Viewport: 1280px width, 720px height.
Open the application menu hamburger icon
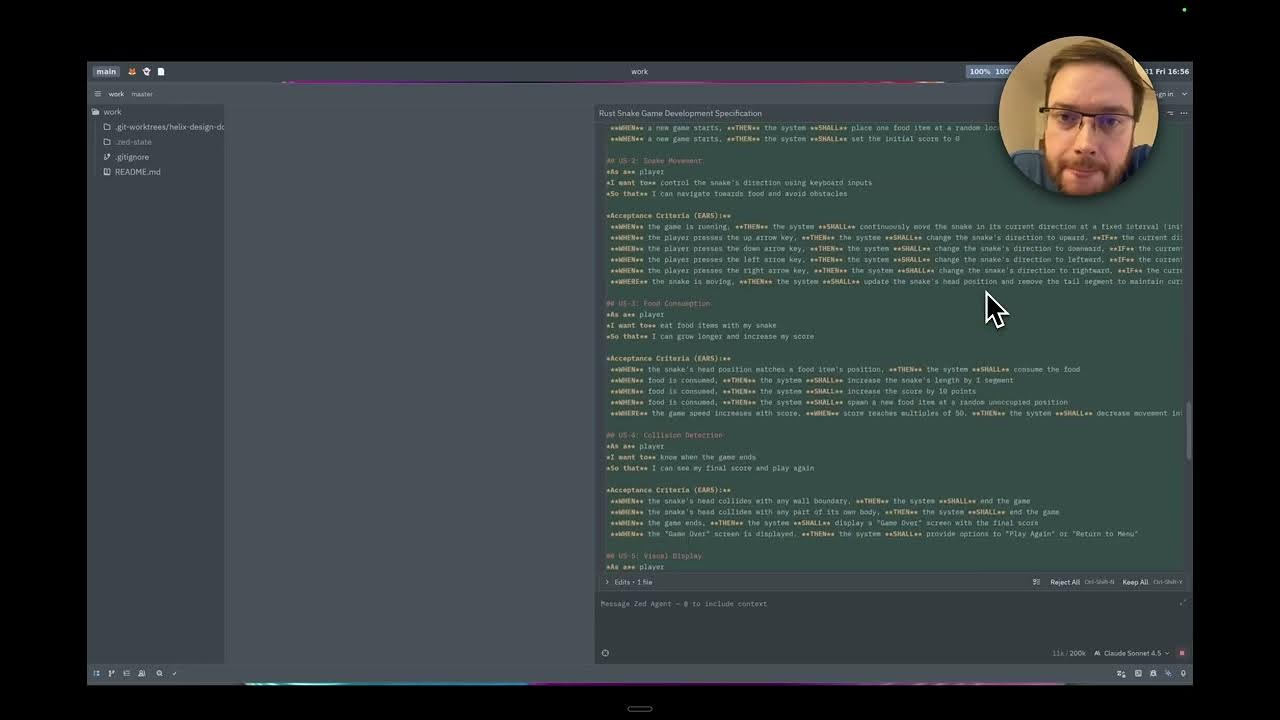click(97, 94)
